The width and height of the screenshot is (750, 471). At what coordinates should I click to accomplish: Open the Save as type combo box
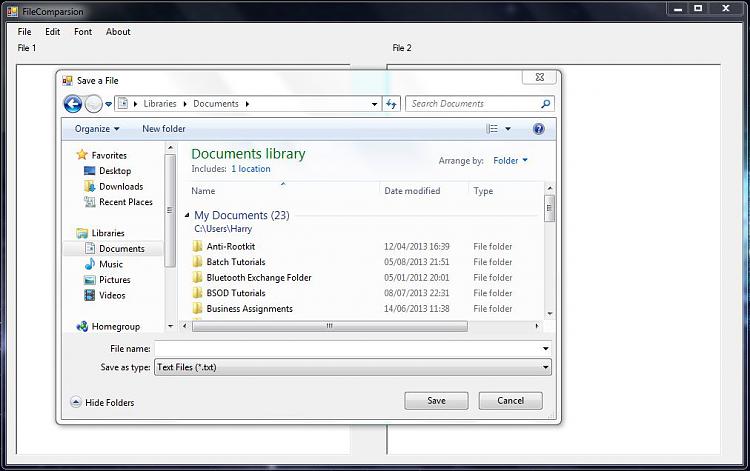[353, 367]
